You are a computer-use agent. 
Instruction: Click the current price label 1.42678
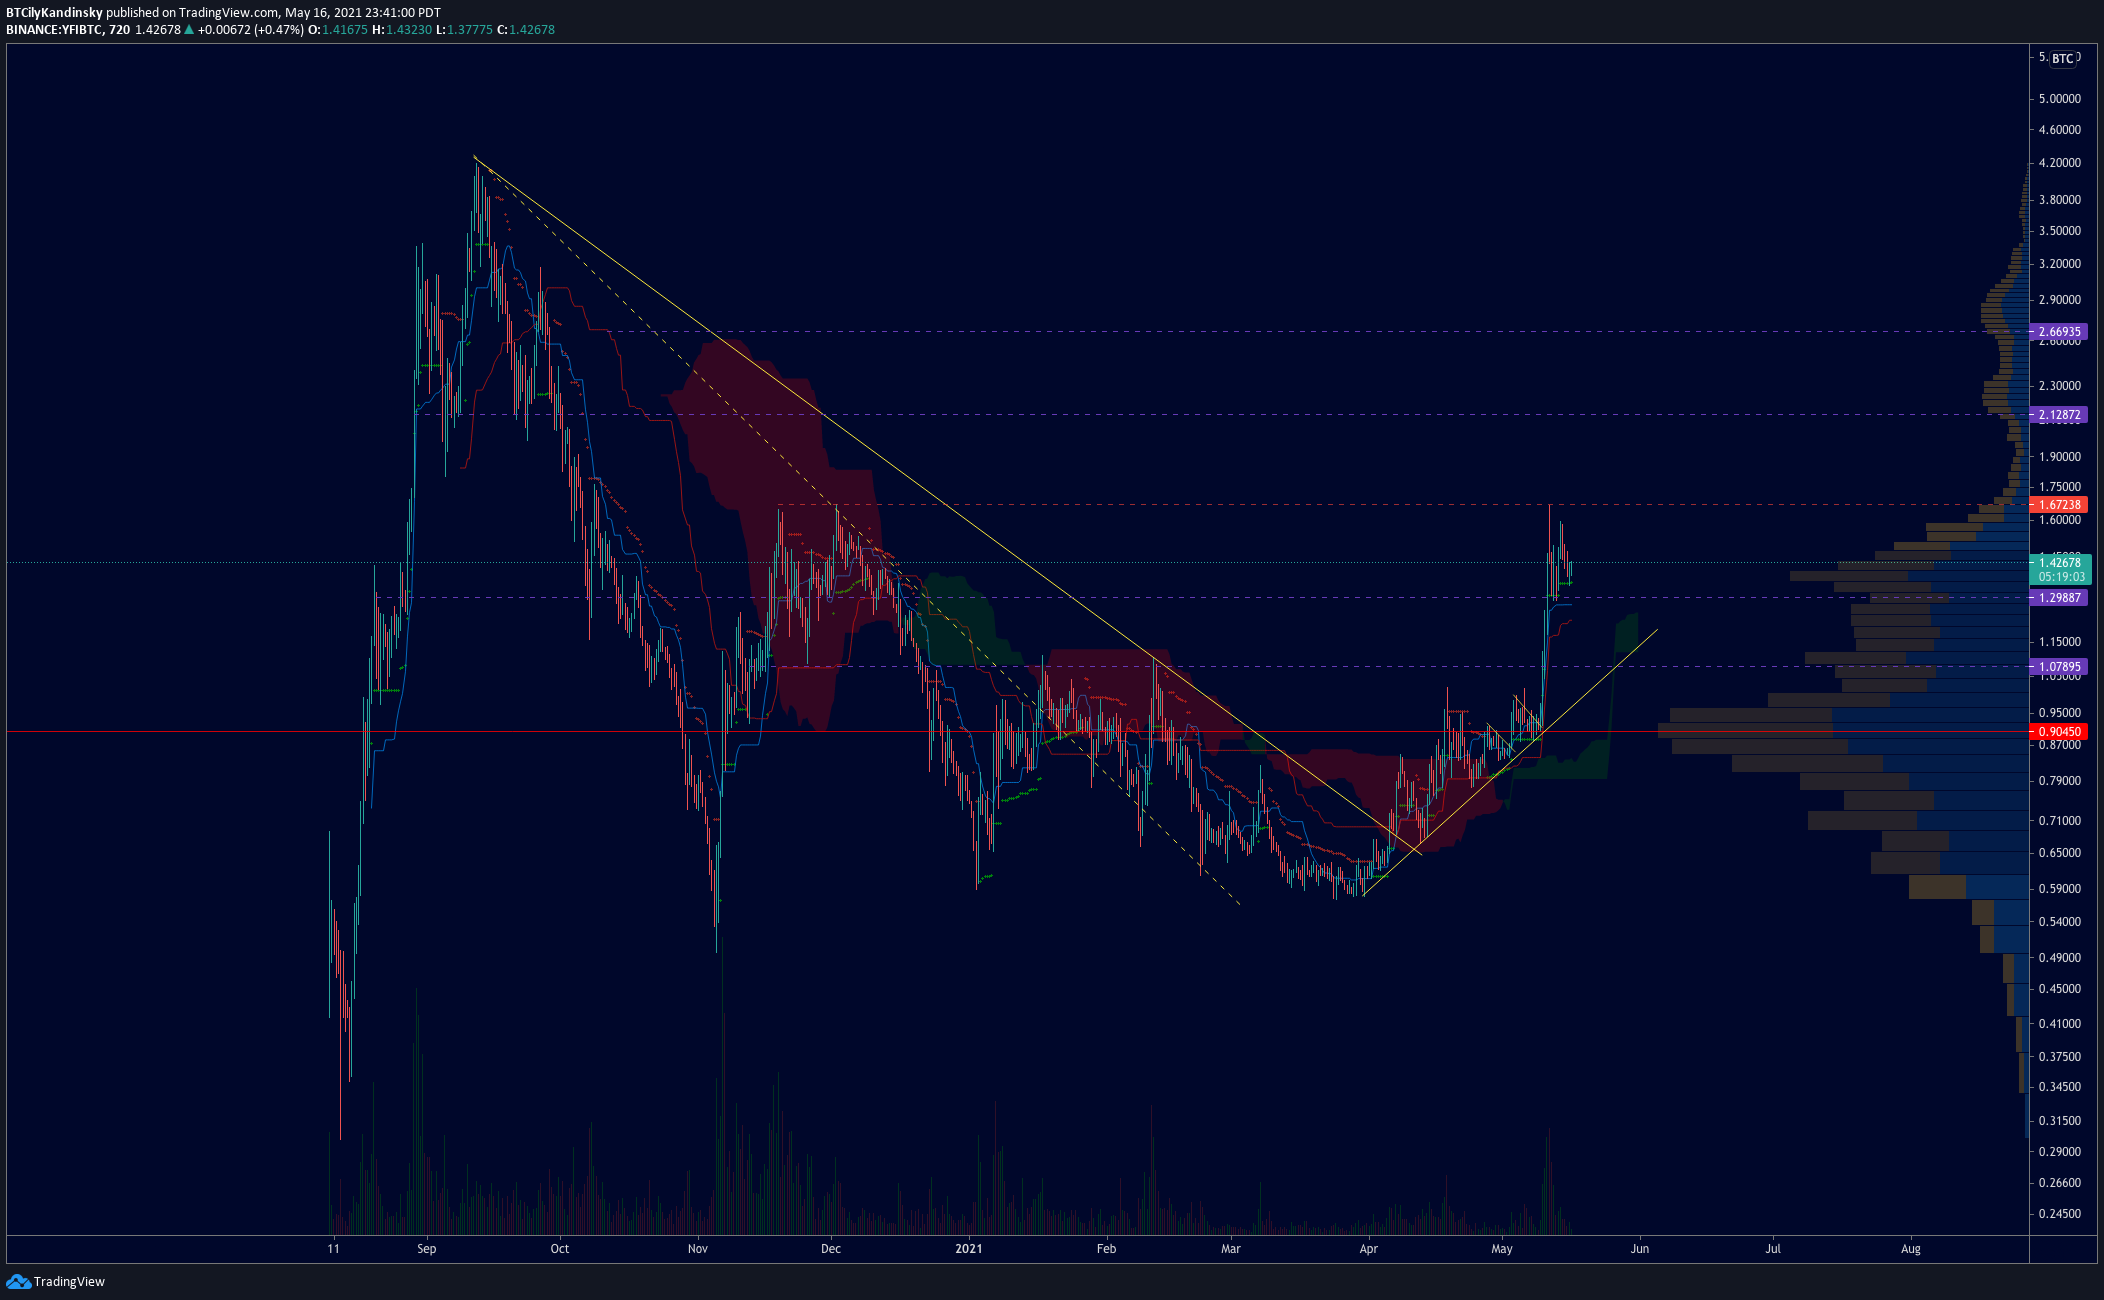[x=2060, y=563]
